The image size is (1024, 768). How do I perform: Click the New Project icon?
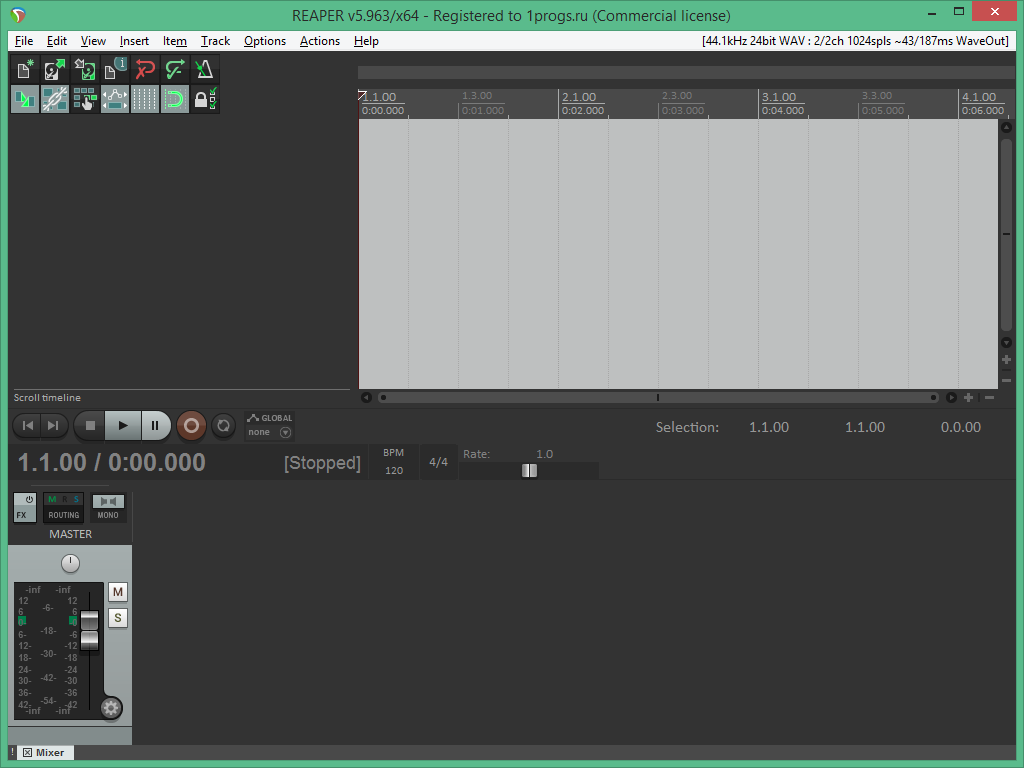coord(25,69)
